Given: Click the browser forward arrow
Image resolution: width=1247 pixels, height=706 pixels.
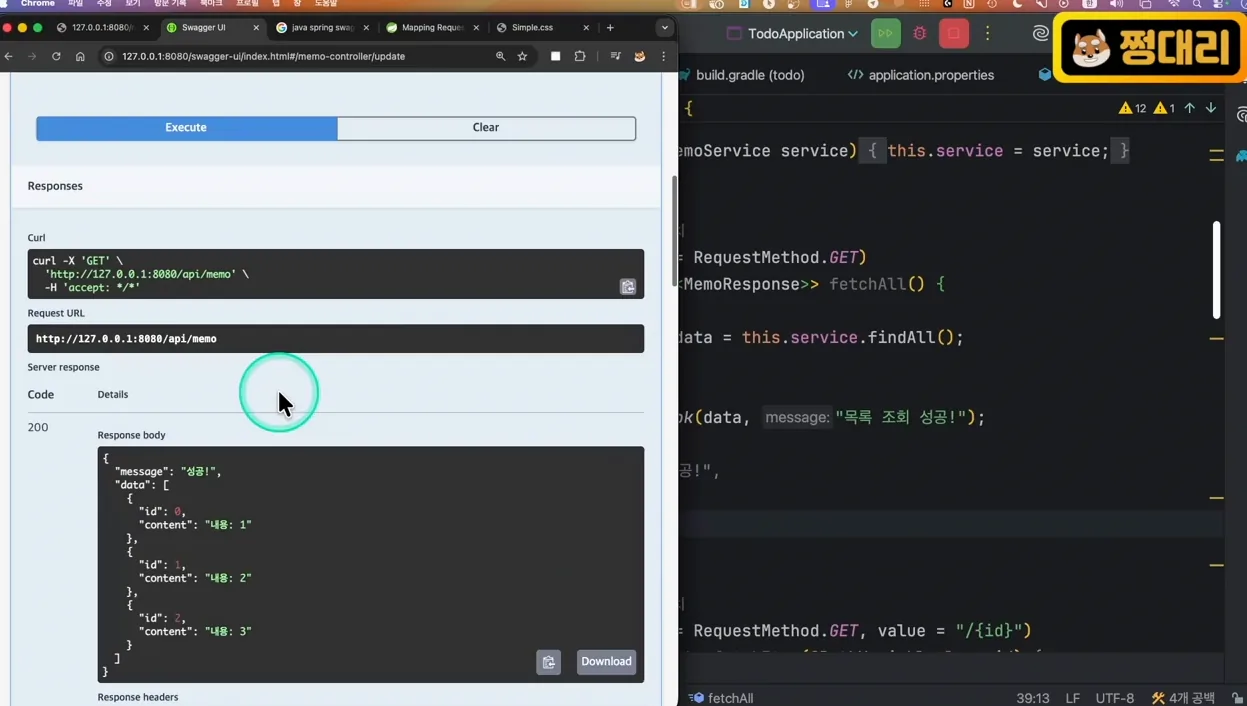Looking at the screenshot, I should pyautogui.click(x=32, y=56).
